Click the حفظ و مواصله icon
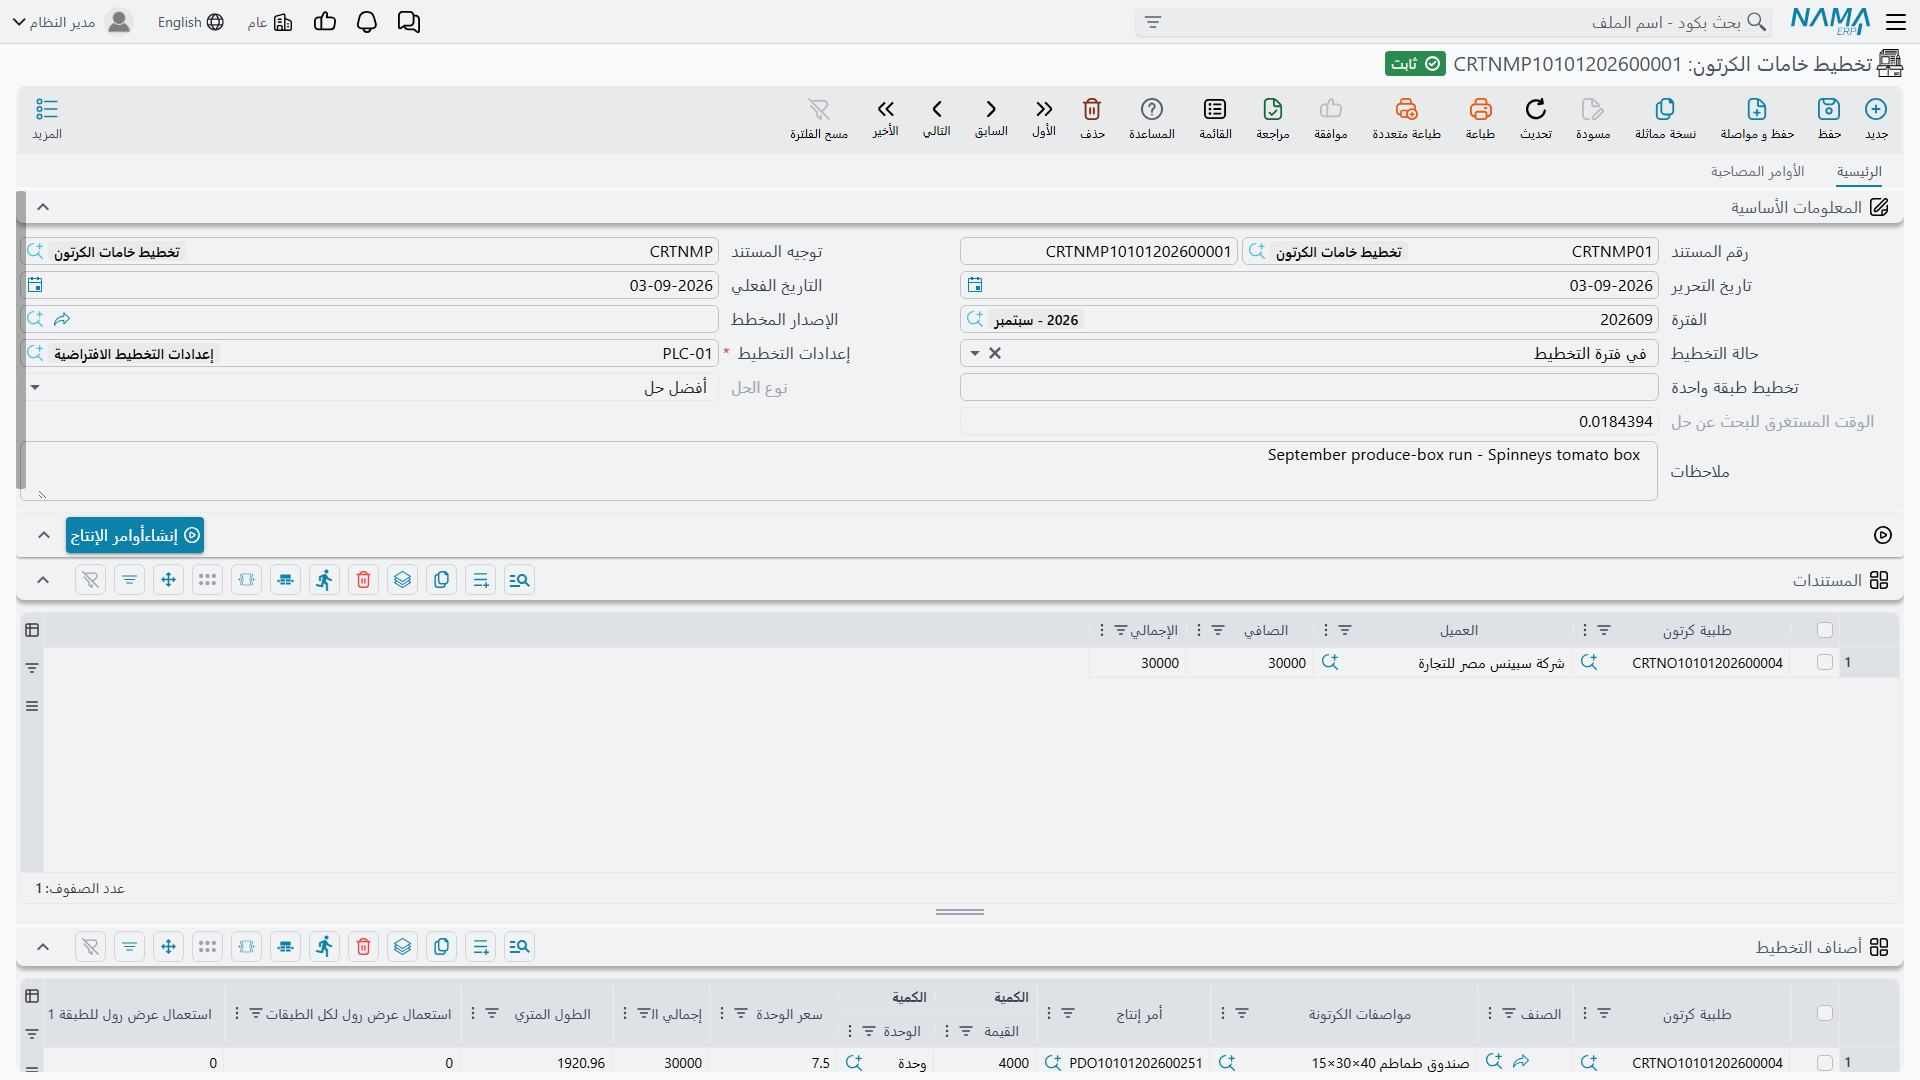This screenshot has width=1920, height=1080. tap(1757, 109)
